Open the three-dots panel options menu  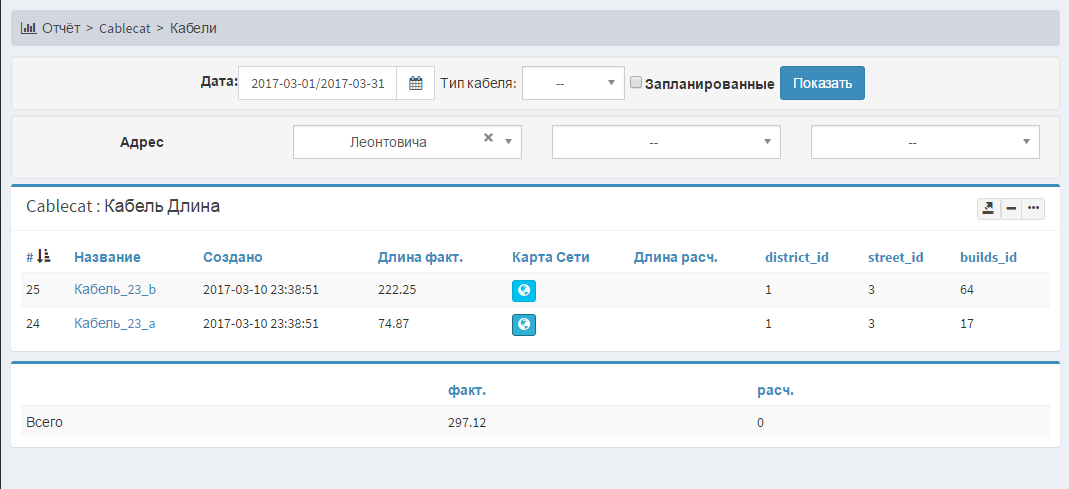pyautogui.click(x=1033, y=208)
